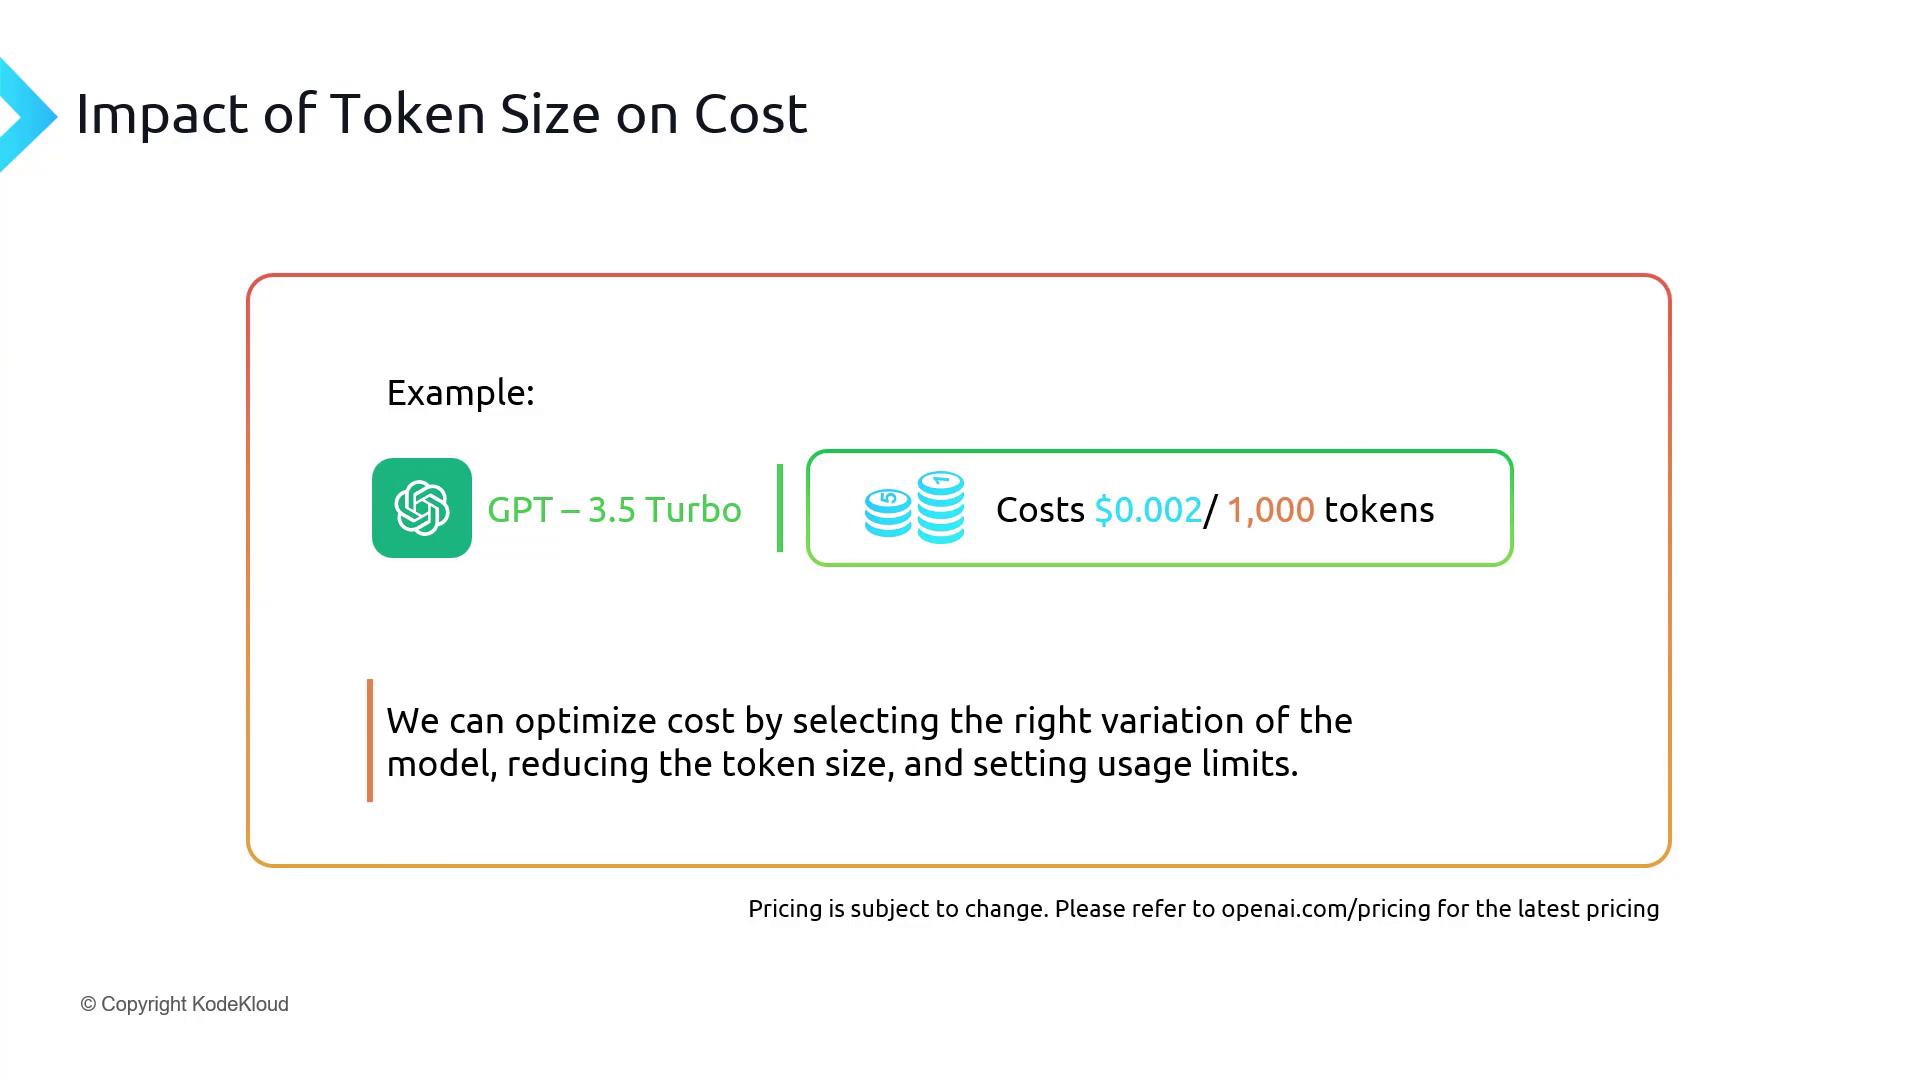This screenshot has width=1920, height=1080.
Task: Select the slide title 'Impact of Token Size on Cost'
Action: point(441,114)
